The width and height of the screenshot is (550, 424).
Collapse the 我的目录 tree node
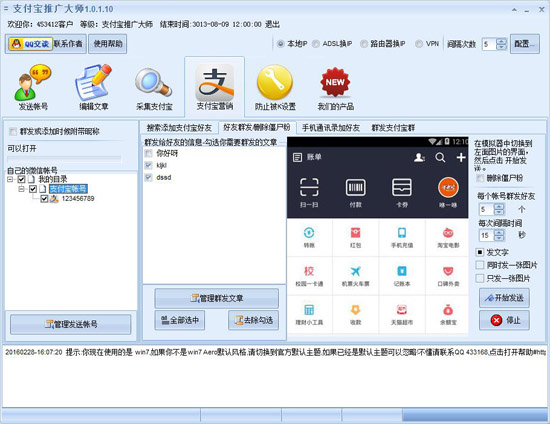point(10,179)
